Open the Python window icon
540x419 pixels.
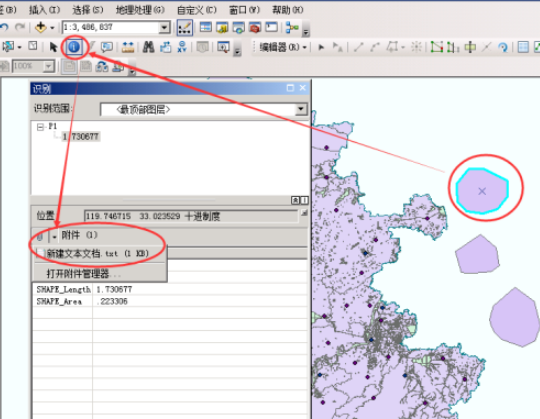pos(271,27)
